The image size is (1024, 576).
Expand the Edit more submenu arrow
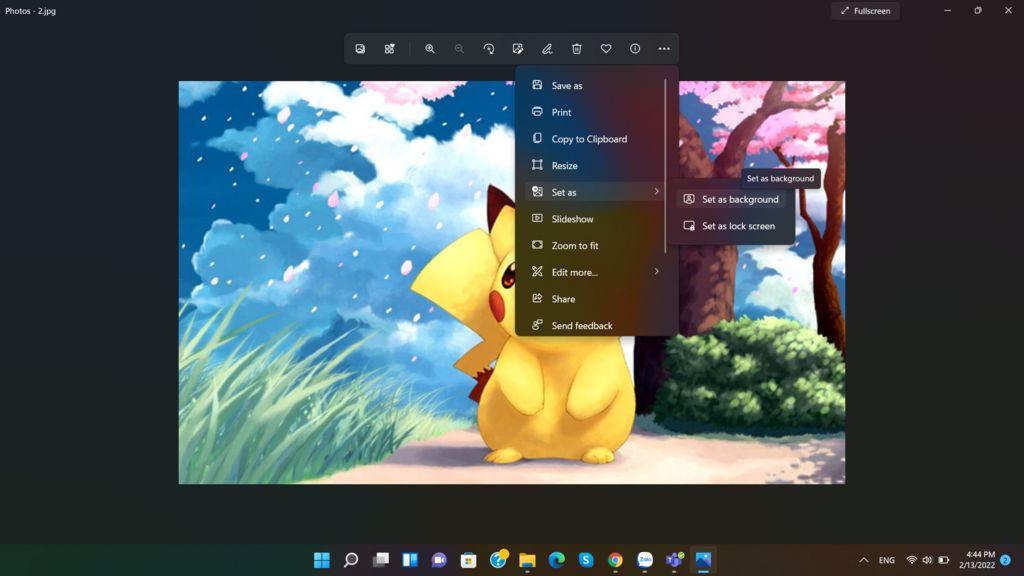pyautogui.click(x=656, y=272)
